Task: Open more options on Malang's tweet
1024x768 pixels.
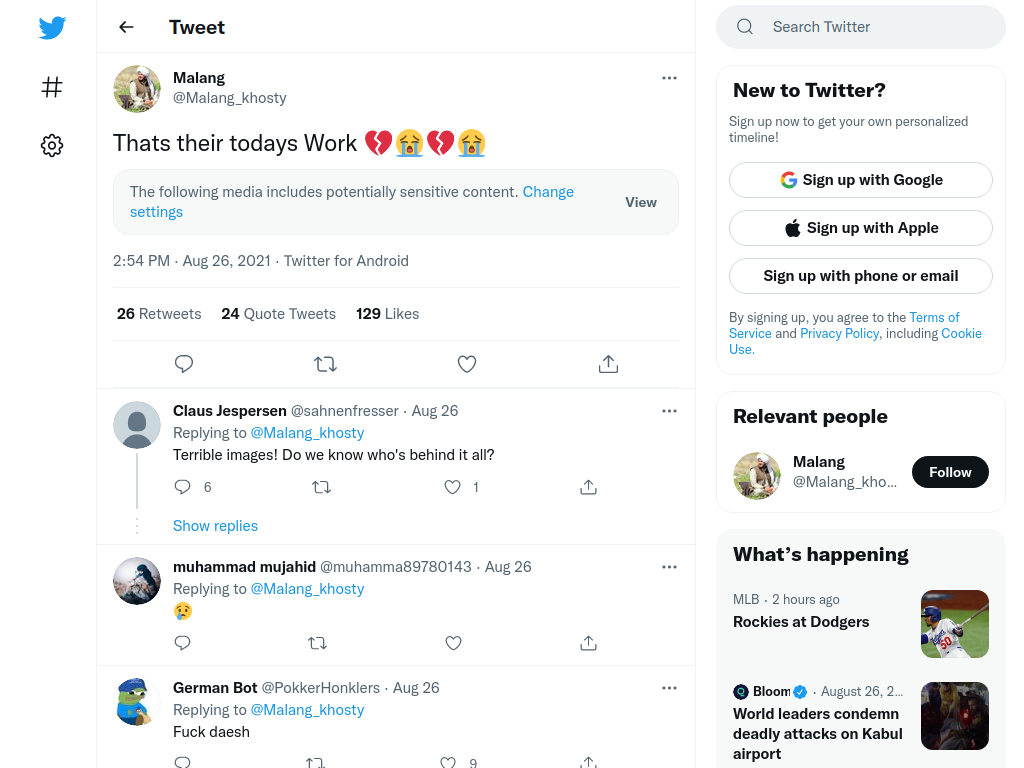Action: click(x=669, y=78)
